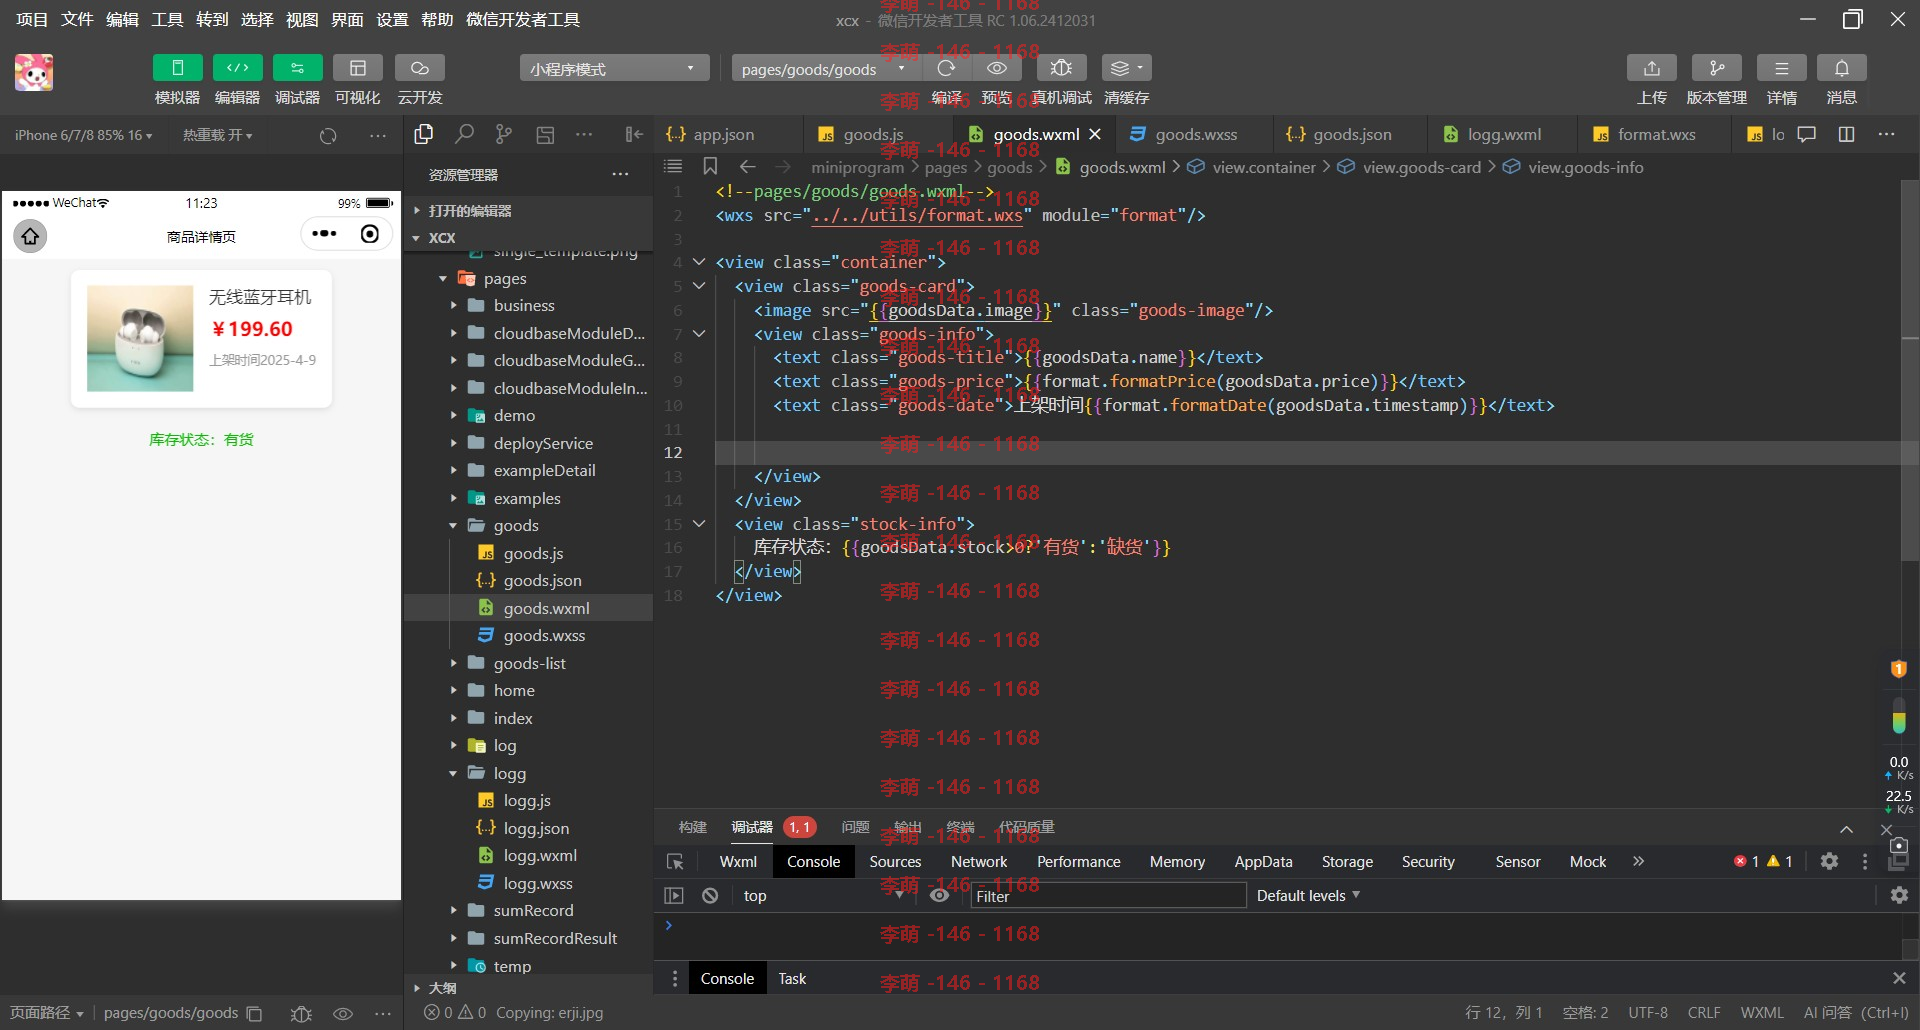This screenshot has width=1920, height=1030.
Task: Switch to goods.js tab
Action: 873,134
